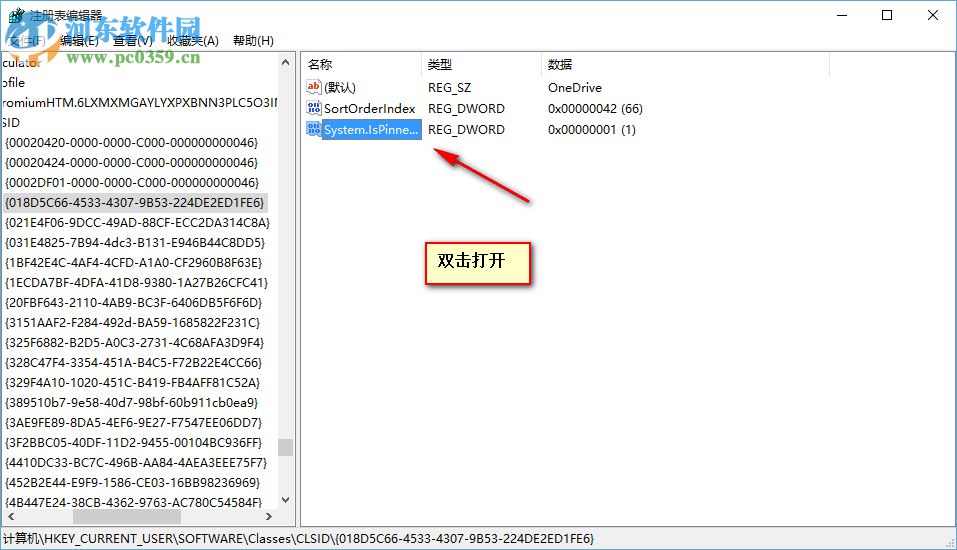
Task: Select key {3F2BBC05-40DF-11D2-9455-00104BC936FF}
Action: coord(134,443)
